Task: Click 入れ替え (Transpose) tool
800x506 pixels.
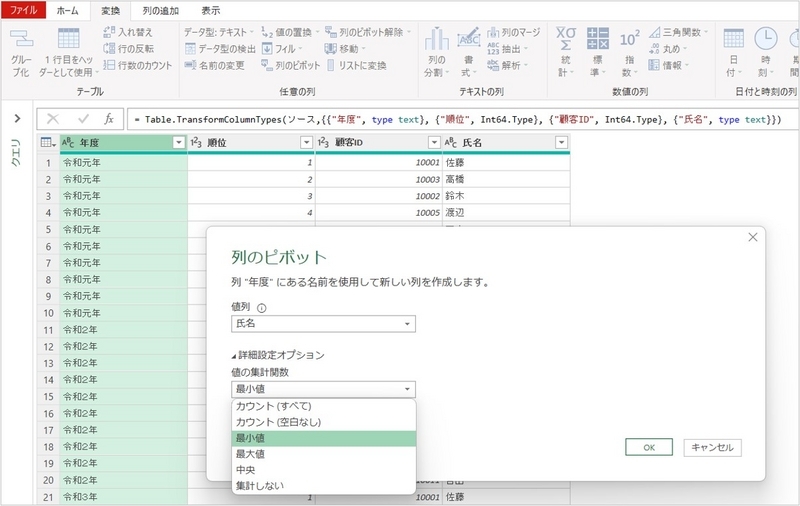Action: [x=128, y=32]
